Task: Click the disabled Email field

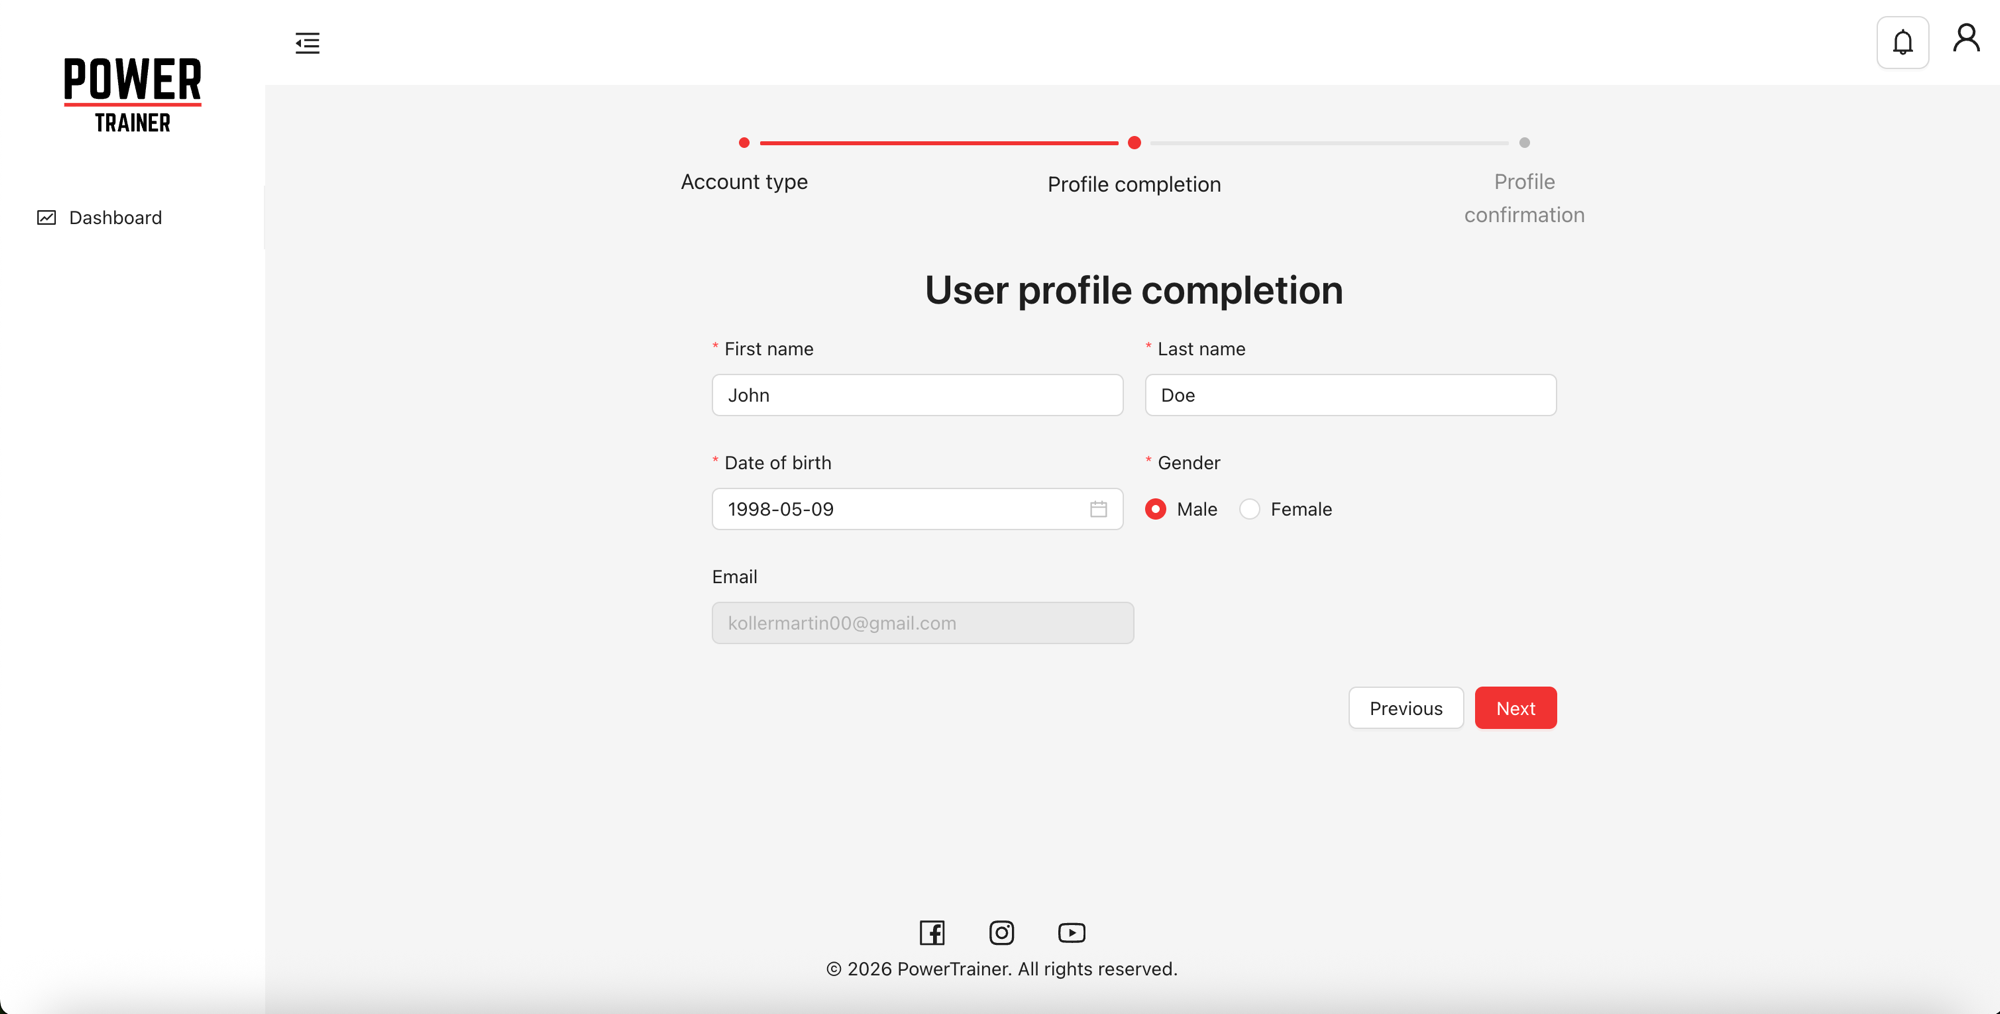Action: pyautogui.click(x=922, y=623)
